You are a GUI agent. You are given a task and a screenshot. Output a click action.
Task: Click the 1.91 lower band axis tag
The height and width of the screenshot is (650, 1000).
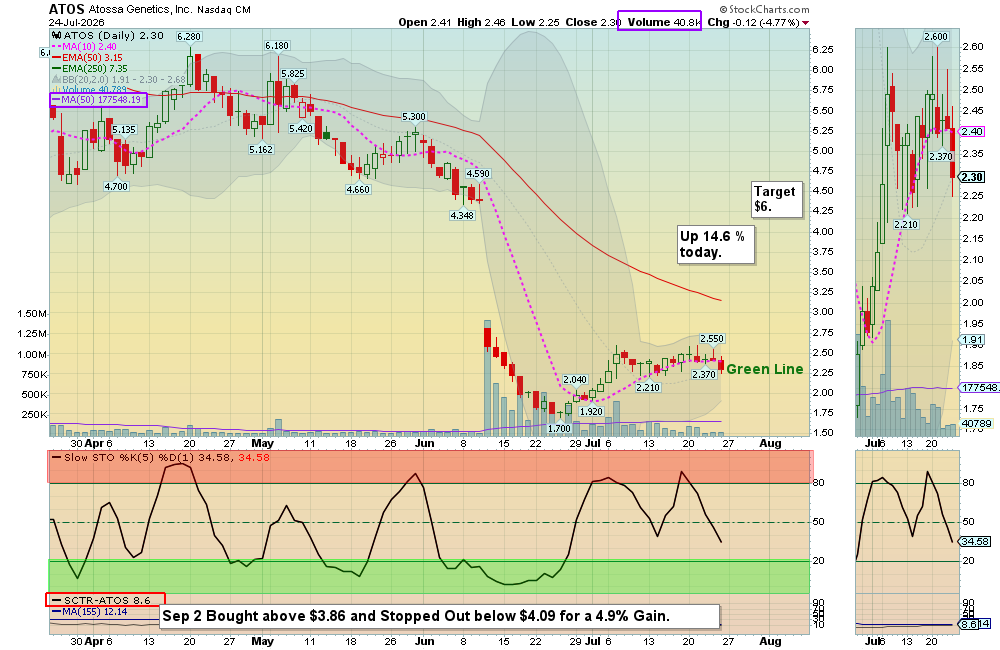tap(973, 340)
